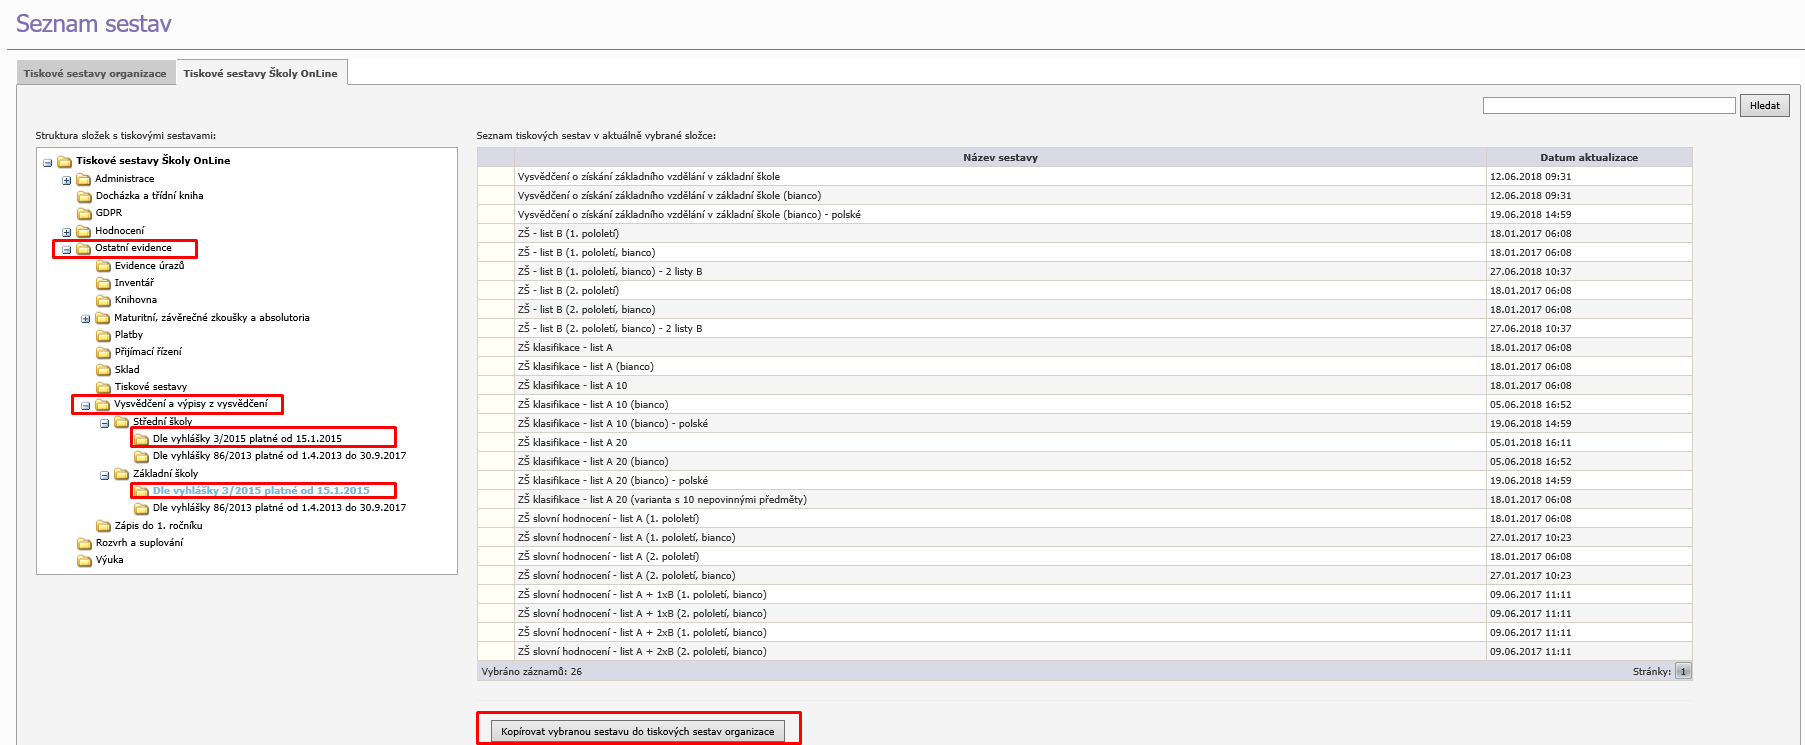Click the Inventář folder icon
The width and height of the screenshot is (1805, 745).
tap(103, 283)
